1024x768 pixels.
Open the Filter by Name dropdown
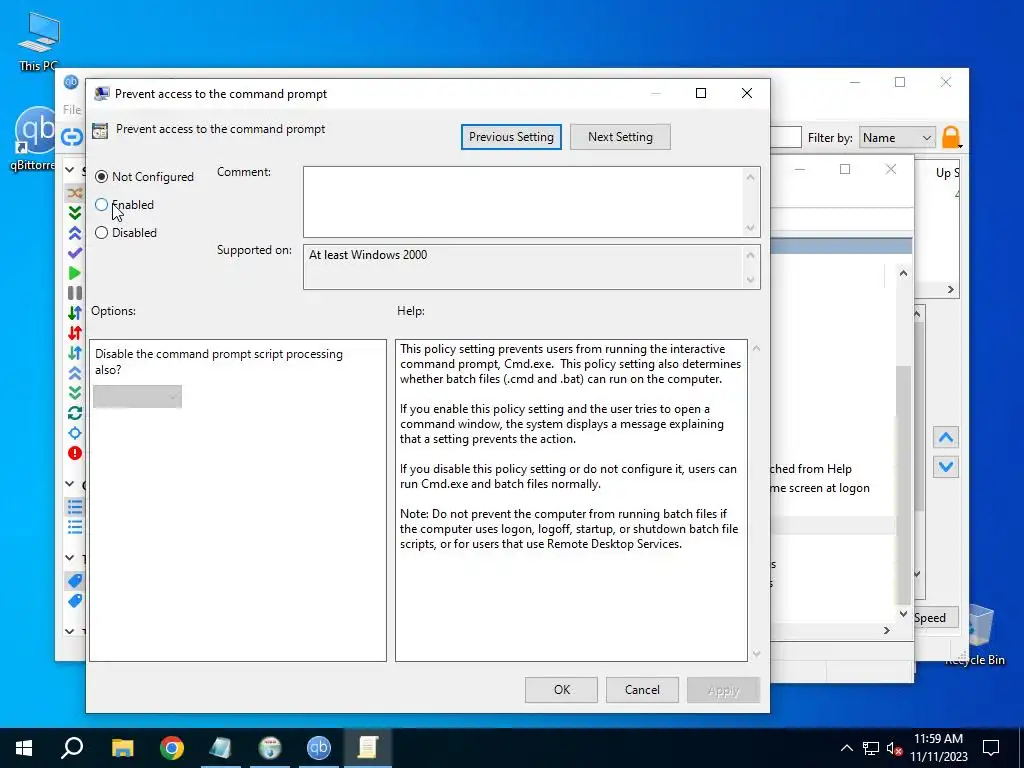tap(897, 138)
